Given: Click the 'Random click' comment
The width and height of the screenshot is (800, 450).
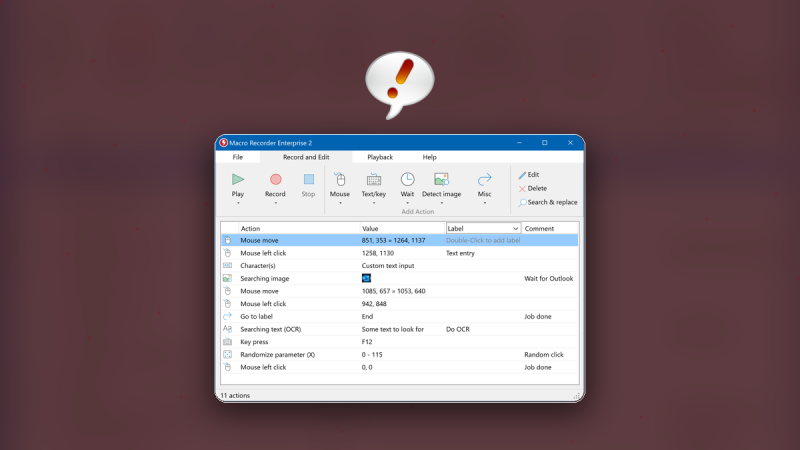Looking at the screenshot, I should (x=544, y=355).
